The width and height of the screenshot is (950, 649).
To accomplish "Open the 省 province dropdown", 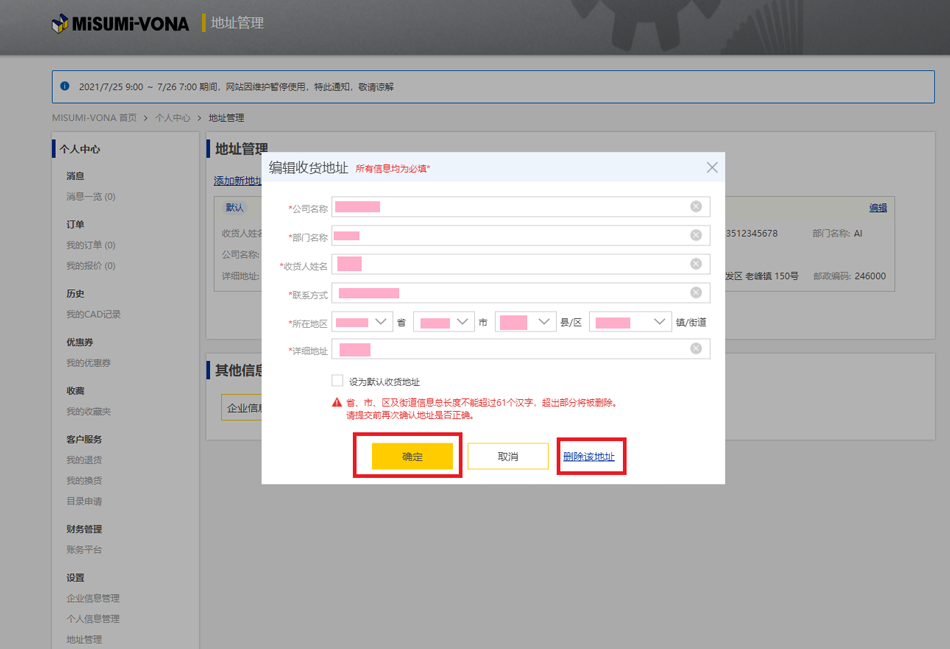I will pos(362,322).
